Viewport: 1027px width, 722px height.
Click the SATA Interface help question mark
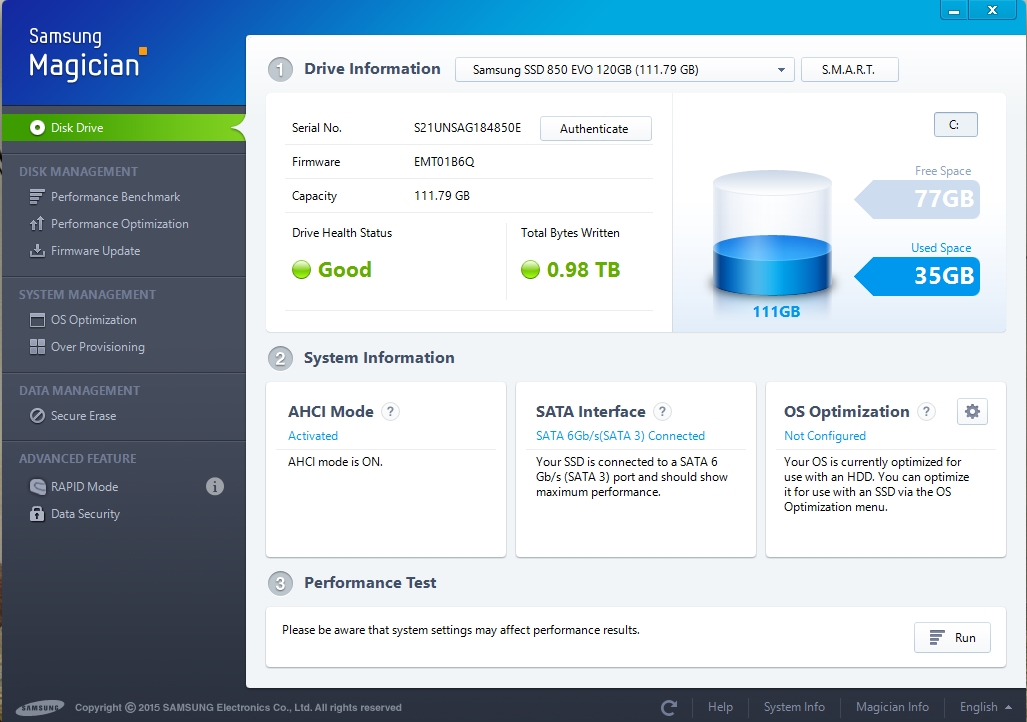coord(662,411)
